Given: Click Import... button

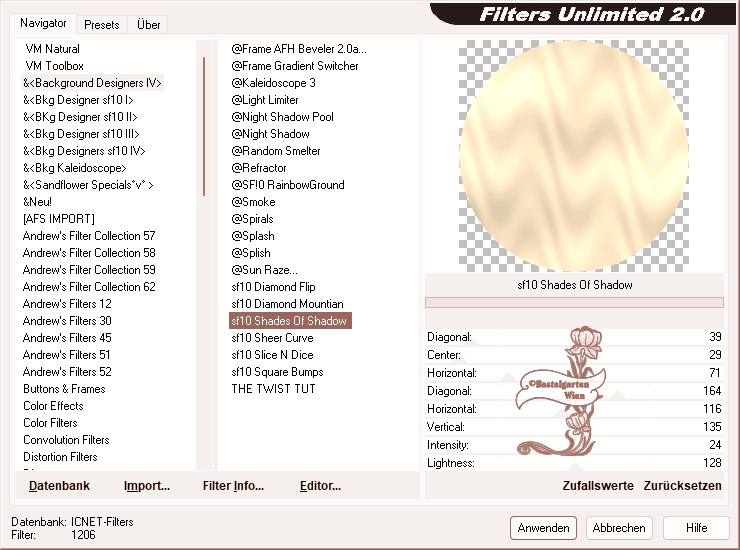Looking at the screenshot, I should 147,486.
